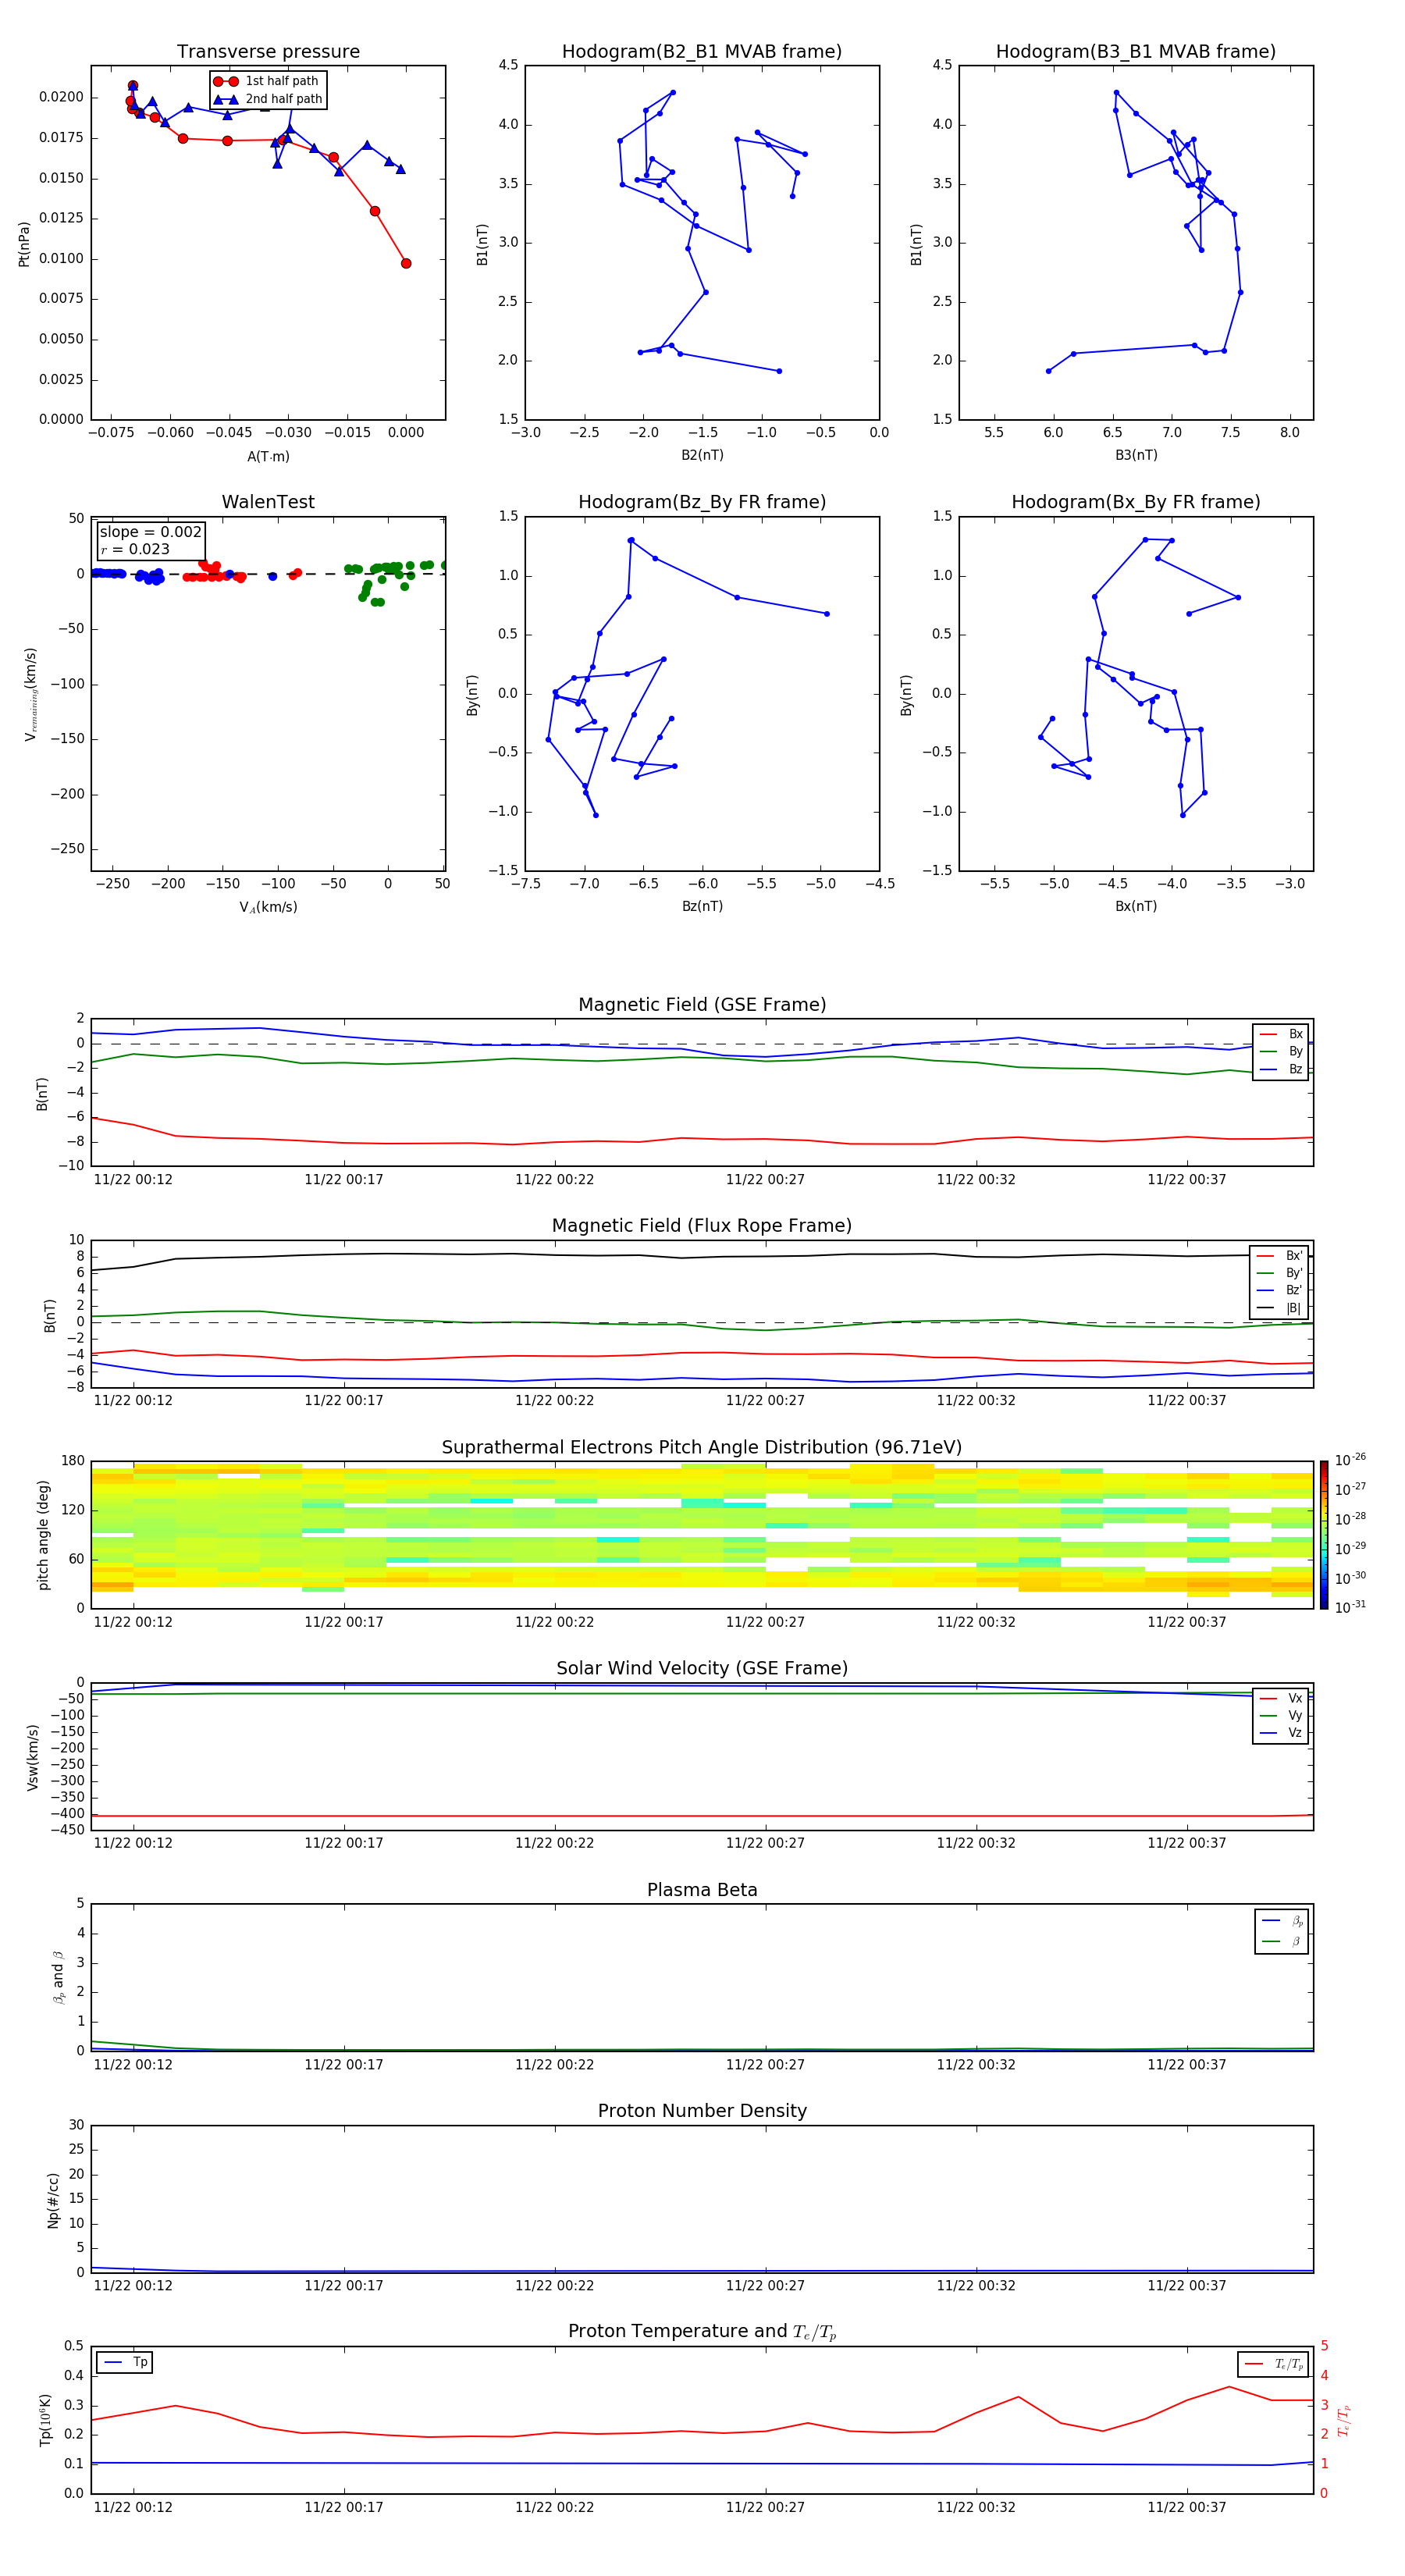
Task: Click the βp legend entry in Plasma Beta
Action: 1282,1921
